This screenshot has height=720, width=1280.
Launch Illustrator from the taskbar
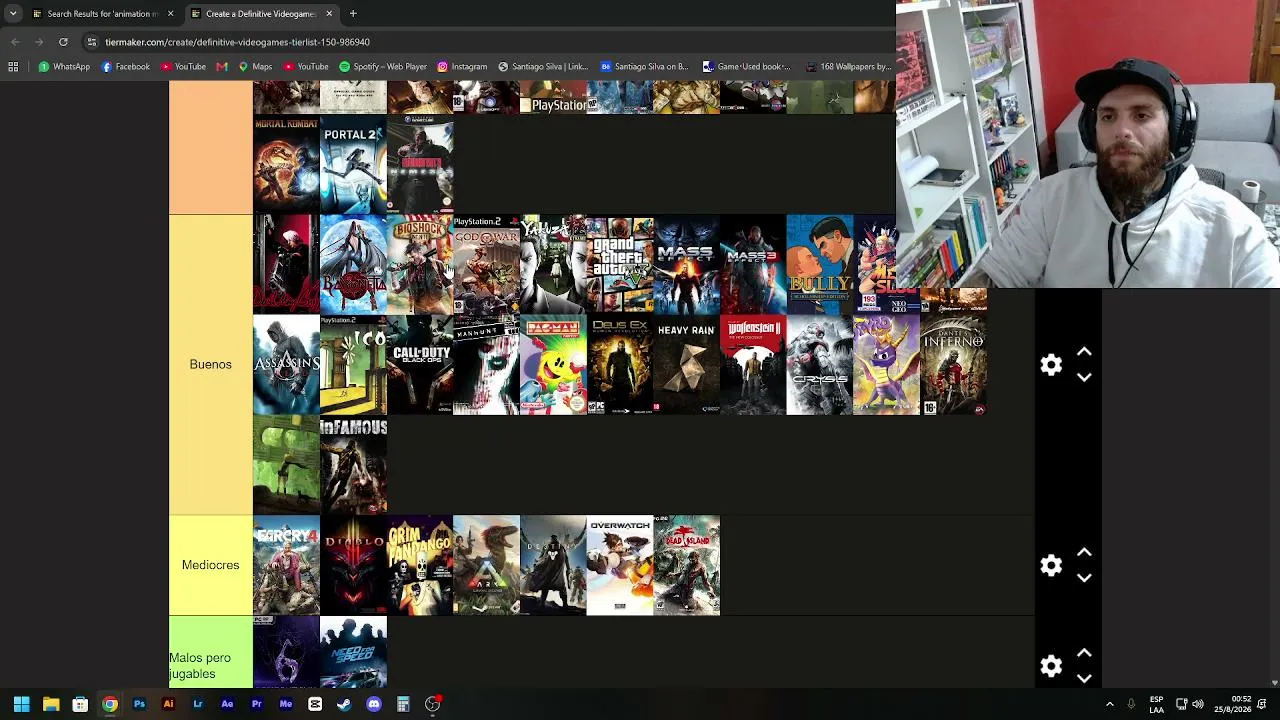[x=168, y=704]
